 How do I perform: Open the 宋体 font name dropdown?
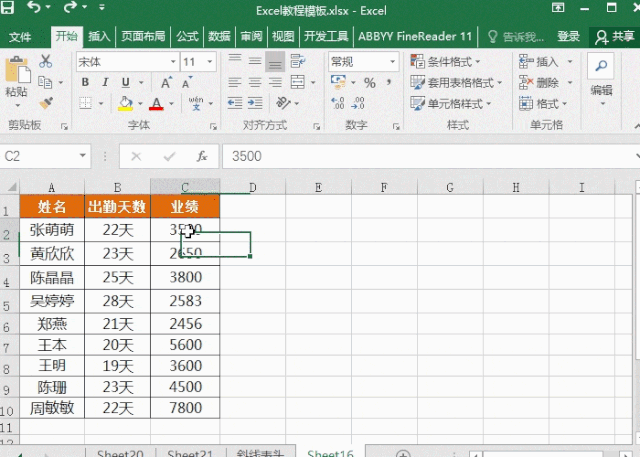(x=173, y=62)
